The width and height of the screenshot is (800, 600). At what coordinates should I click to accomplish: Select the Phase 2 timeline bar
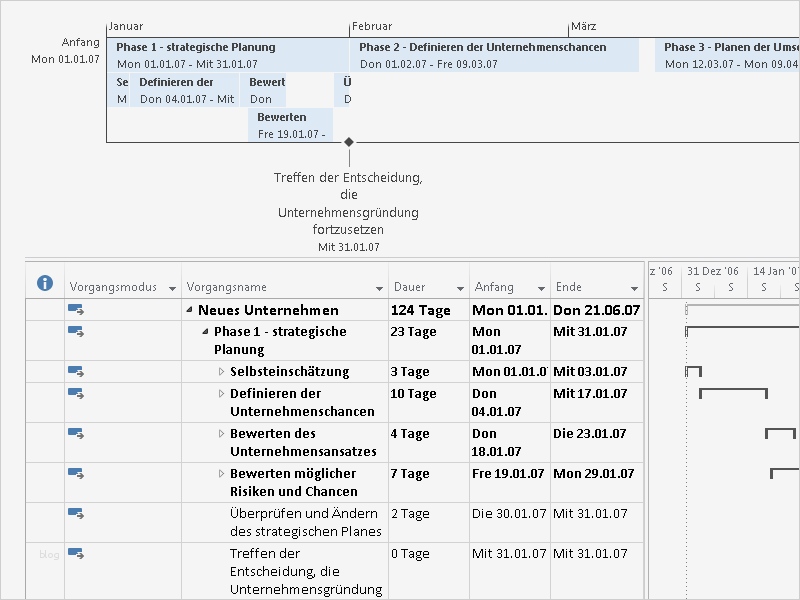coord(494,55)
